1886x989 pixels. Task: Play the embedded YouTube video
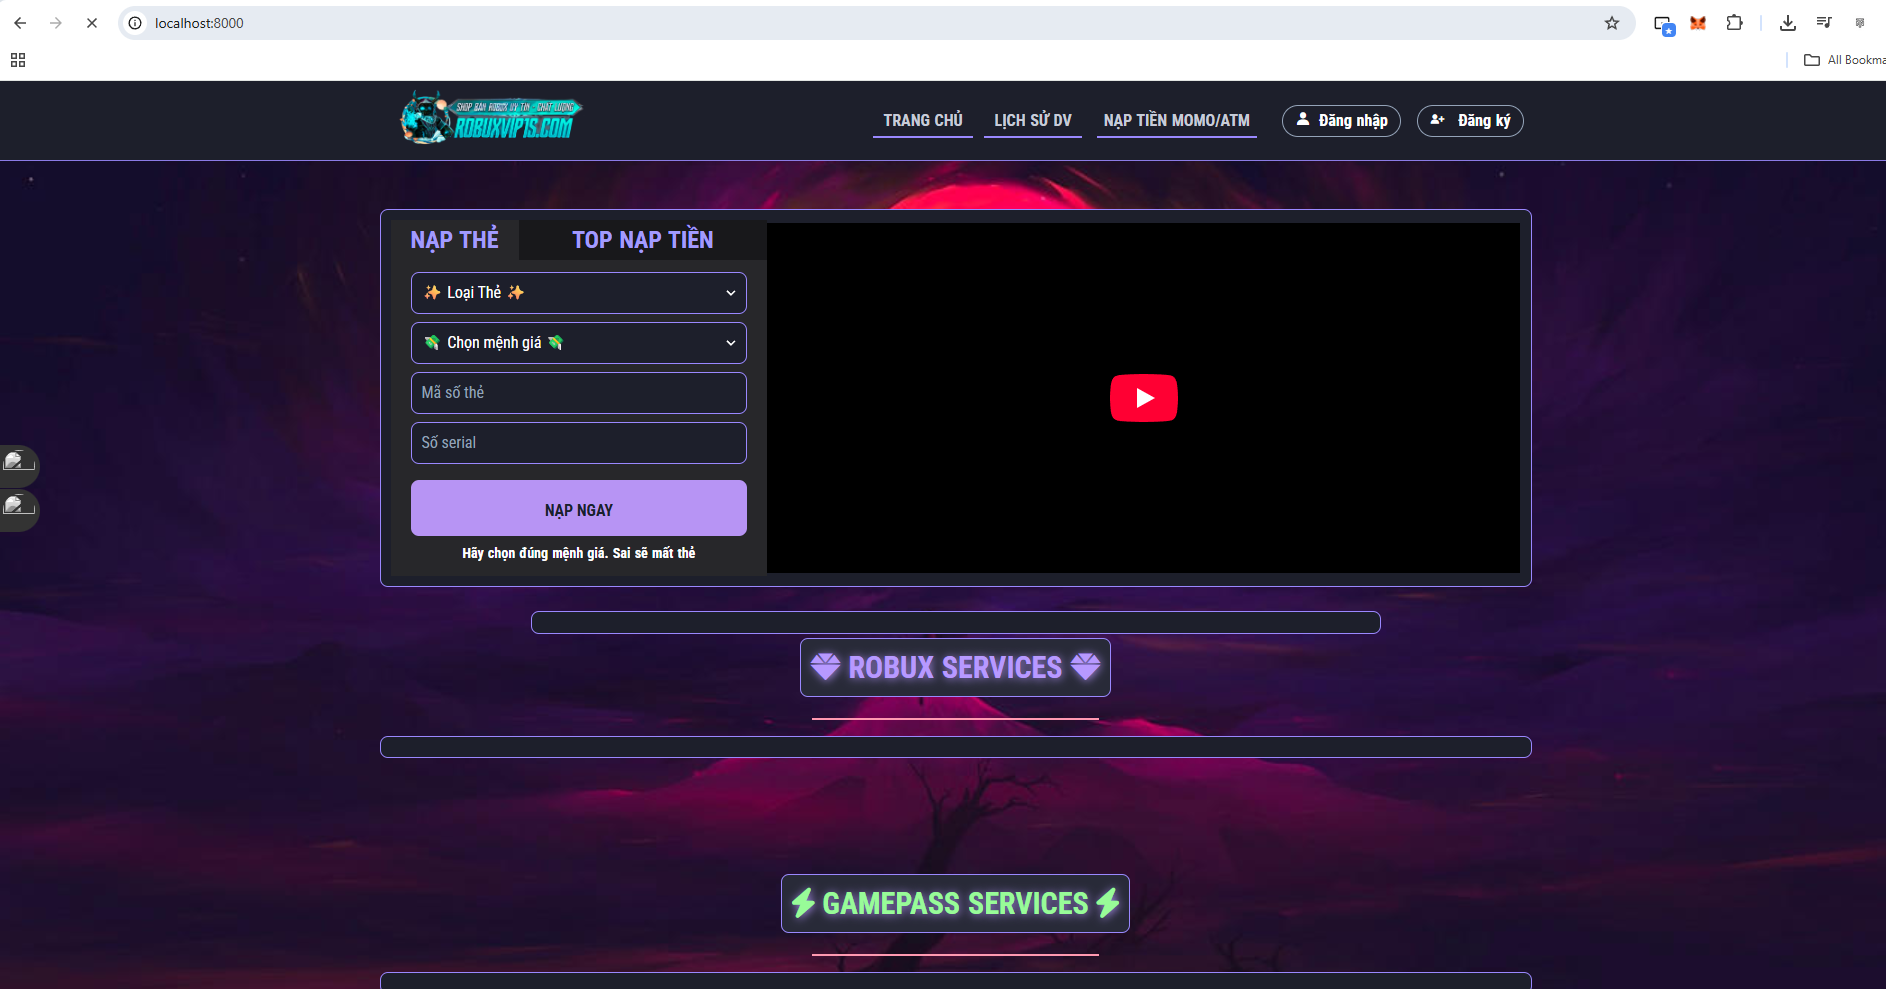tap(1143, 398)
